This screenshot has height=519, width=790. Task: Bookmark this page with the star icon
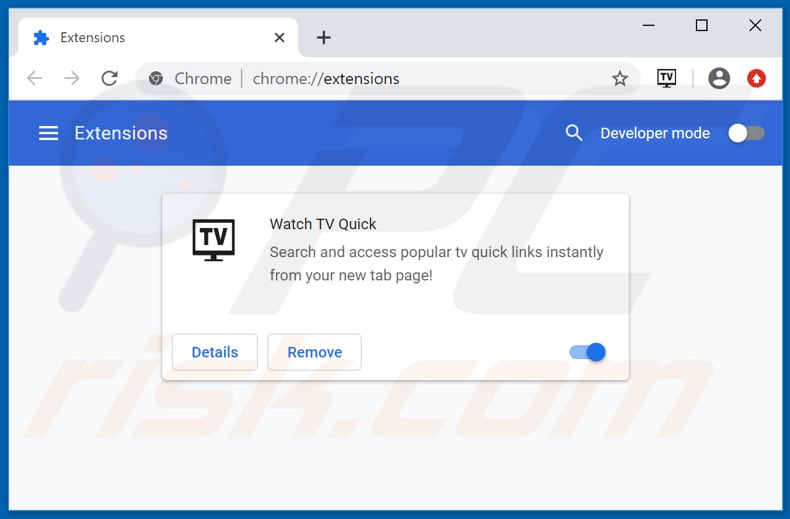tap(620, 78)
